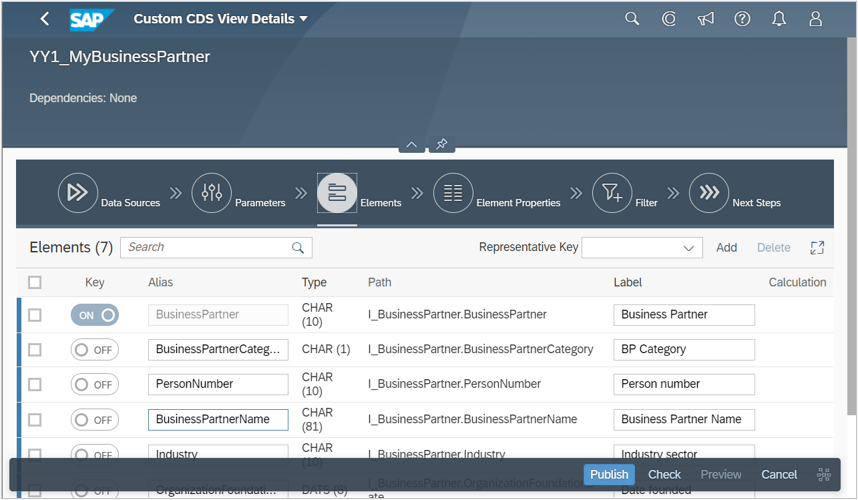The height and width of the screenshot is (500, 858).
Task: Click the SAP logo
Action: tap(91, 20)
